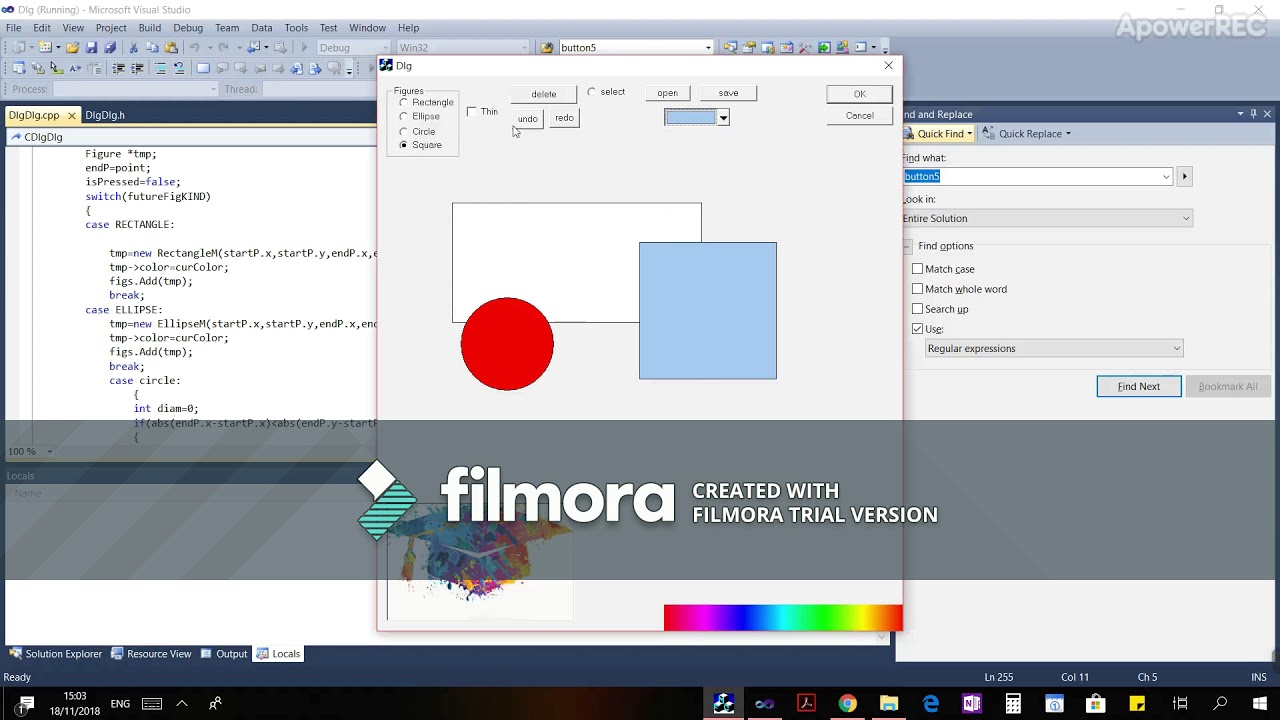1280x720 pixels.
Task: Uncheck the Use checkbox in Find options
Action: coord(917,329)
